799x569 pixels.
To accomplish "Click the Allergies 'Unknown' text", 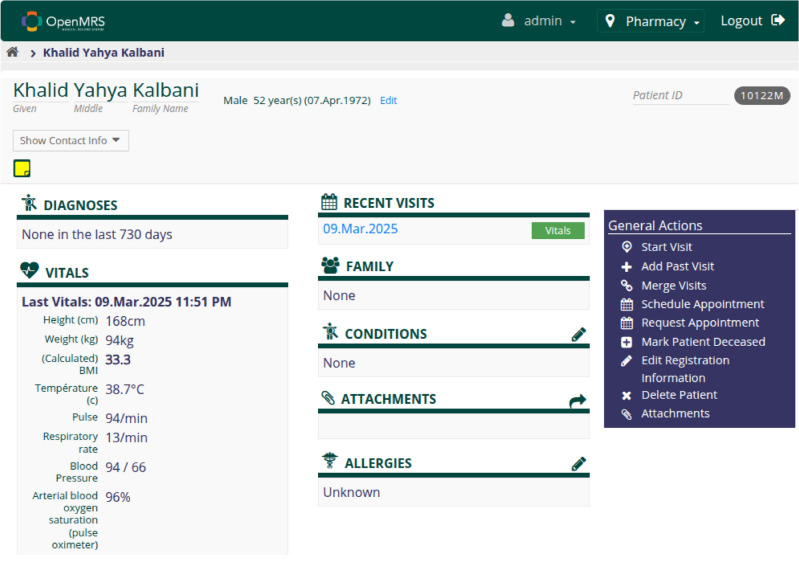I will (351, 493).
